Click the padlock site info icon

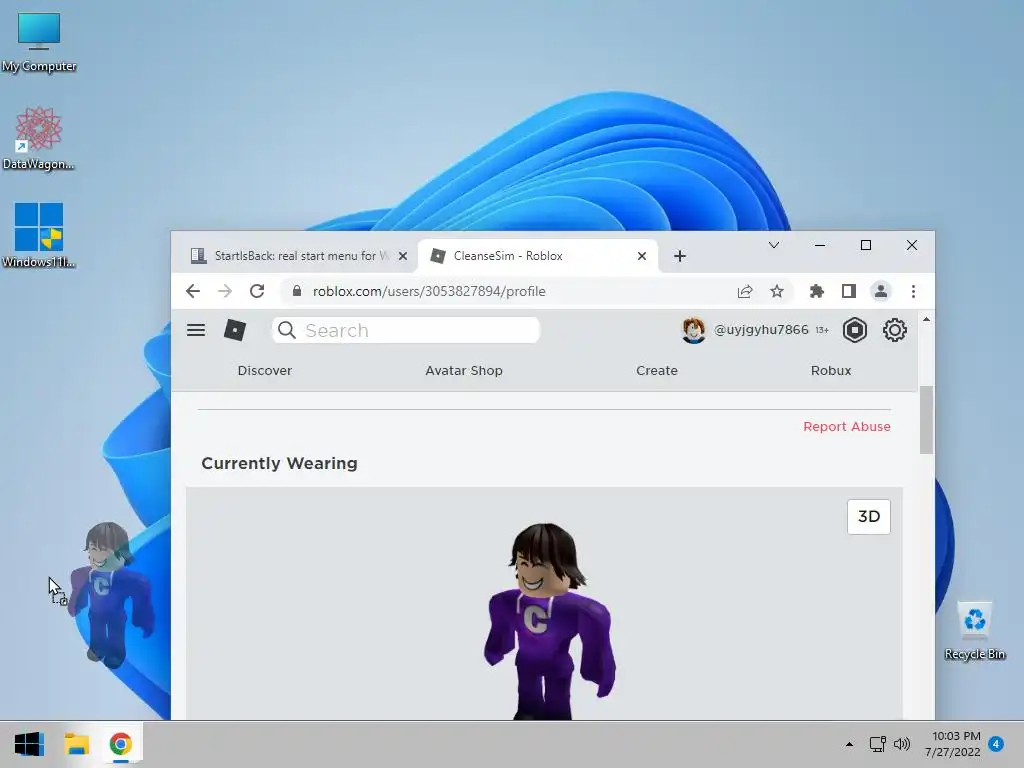pos(296,291)
